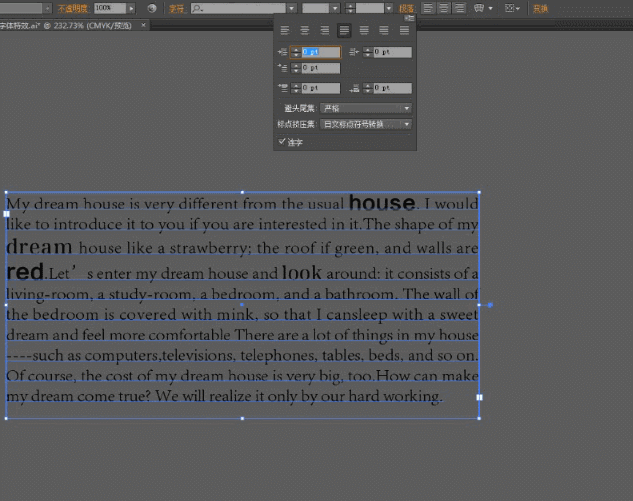Click the first-line indent stepper arrows
The width and height of the screenshot is (633, 501).
click(x=296, y=68)
